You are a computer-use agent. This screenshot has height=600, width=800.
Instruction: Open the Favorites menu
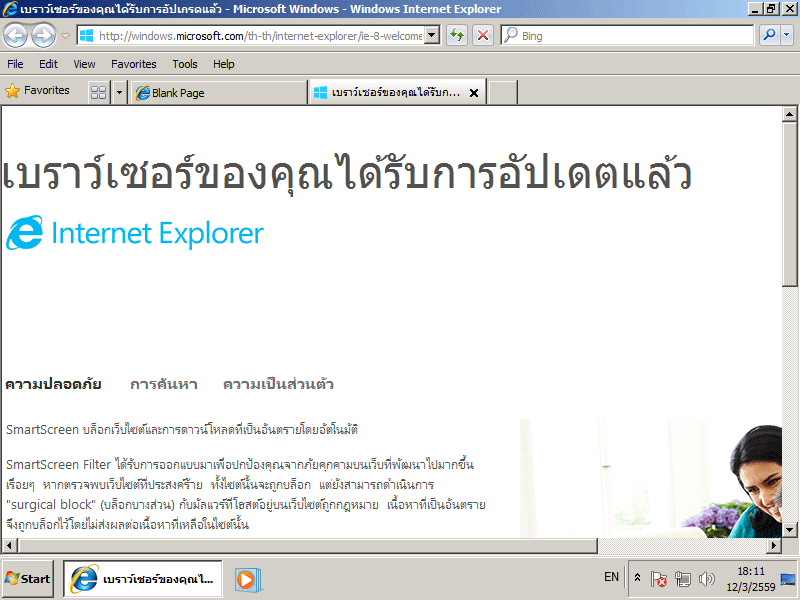click(x=134, y=64)
